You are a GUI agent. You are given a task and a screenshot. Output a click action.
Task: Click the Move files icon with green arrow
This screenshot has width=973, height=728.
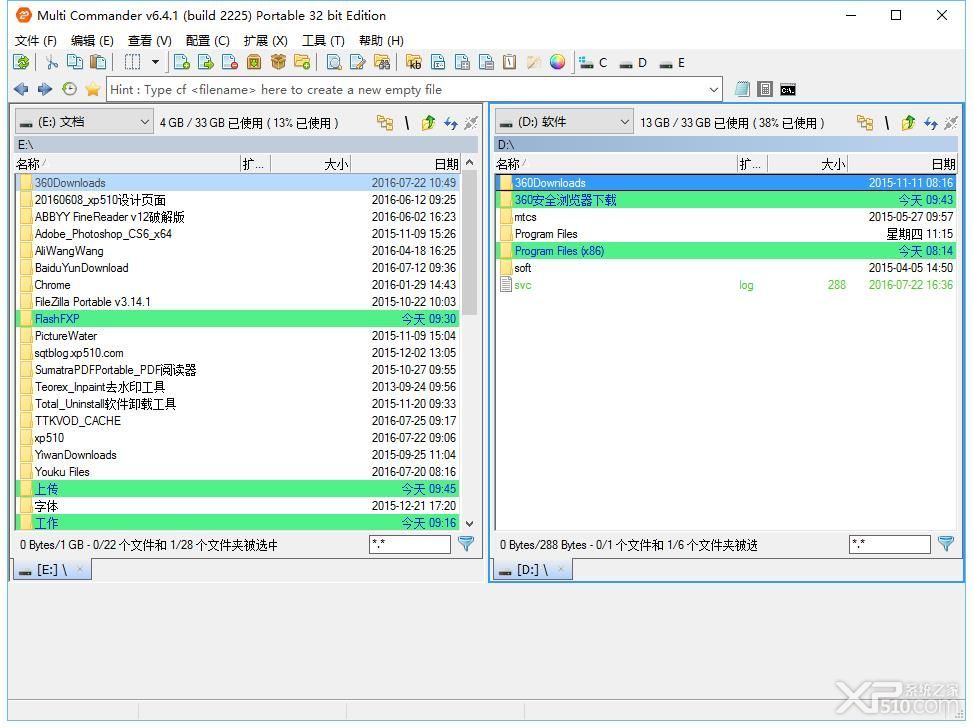[x=205, y=62]
